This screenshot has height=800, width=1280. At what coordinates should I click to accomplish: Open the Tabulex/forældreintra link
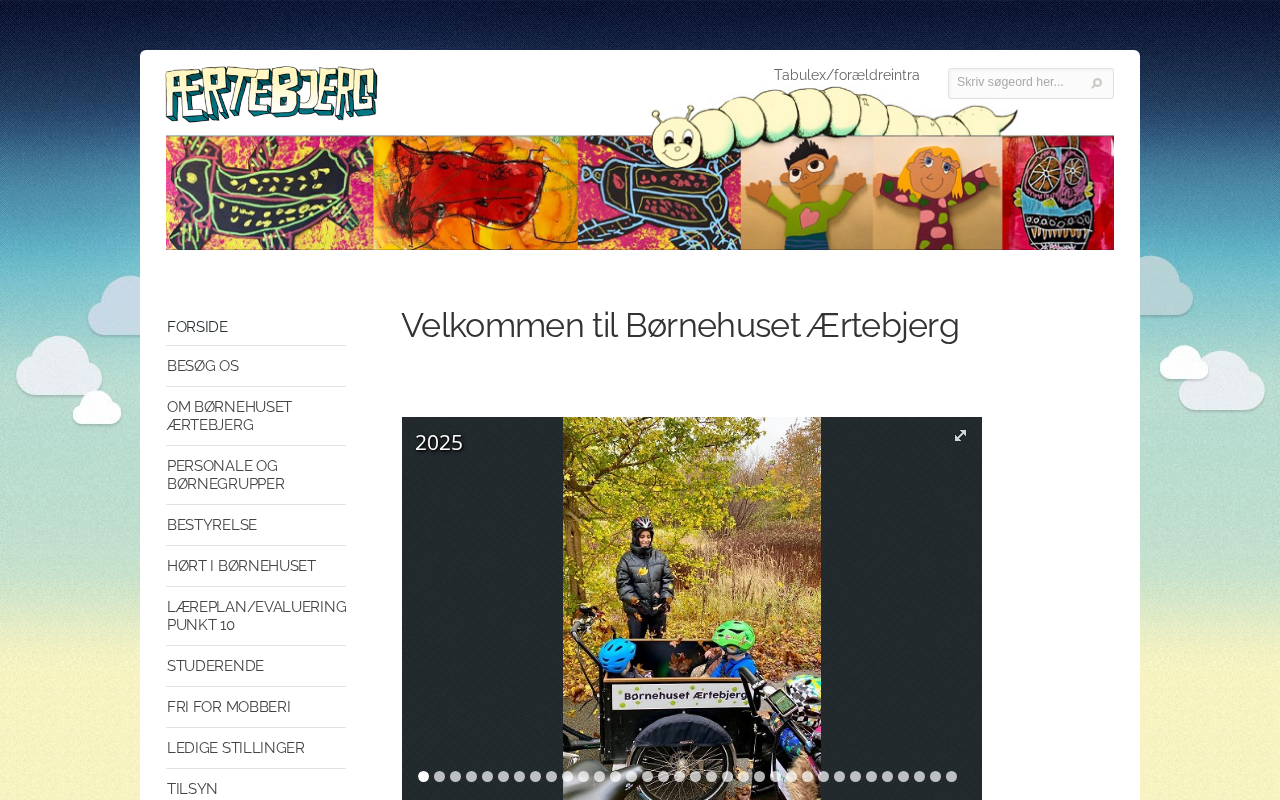click(846, 75)
